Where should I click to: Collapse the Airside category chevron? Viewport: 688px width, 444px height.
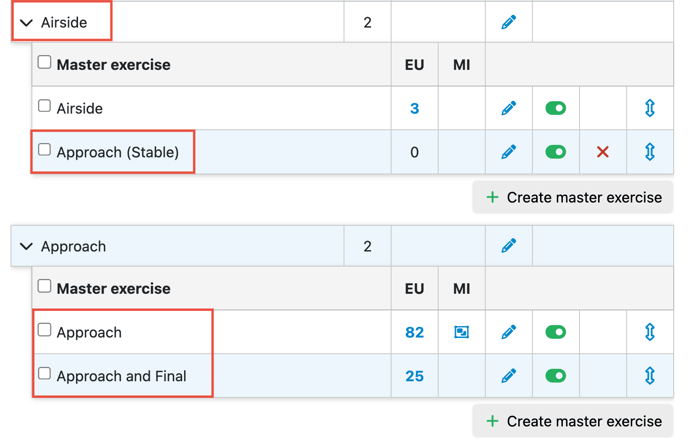[x=27, y=23]
